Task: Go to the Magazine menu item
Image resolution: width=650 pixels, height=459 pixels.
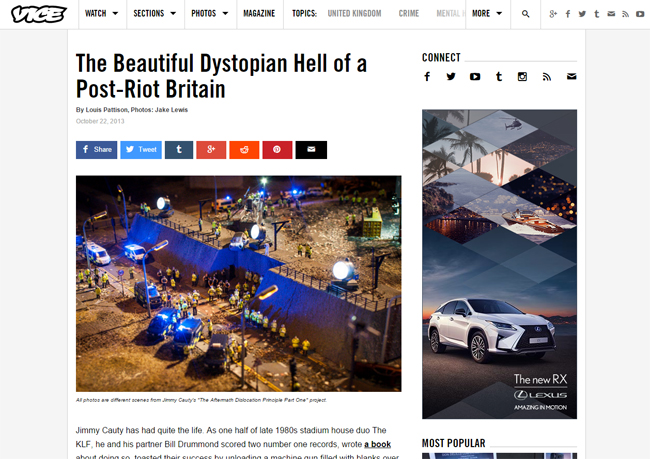Action: coord(259,14)
